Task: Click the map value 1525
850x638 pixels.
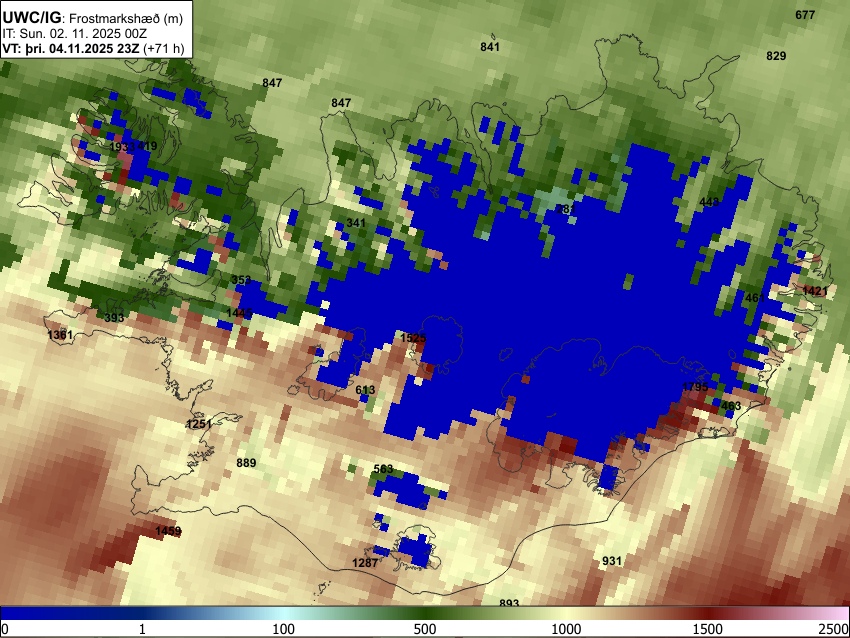Action: coord(413,338)
